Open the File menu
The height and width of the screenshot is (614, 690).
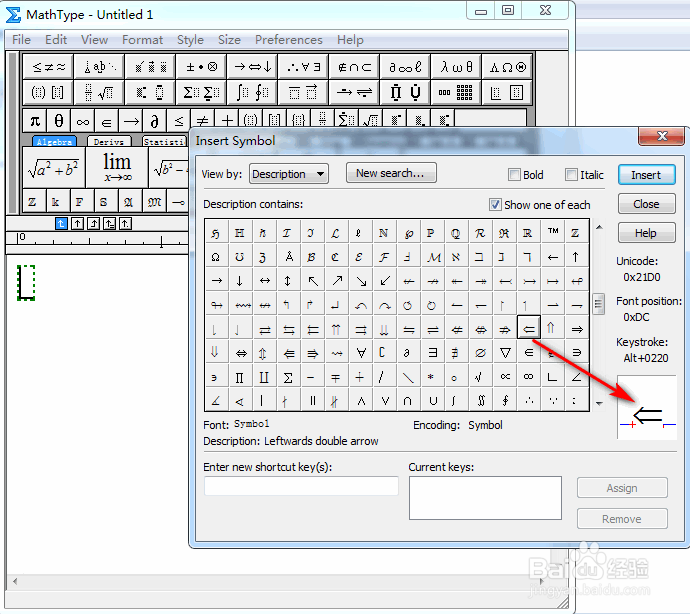pos(22,40)
